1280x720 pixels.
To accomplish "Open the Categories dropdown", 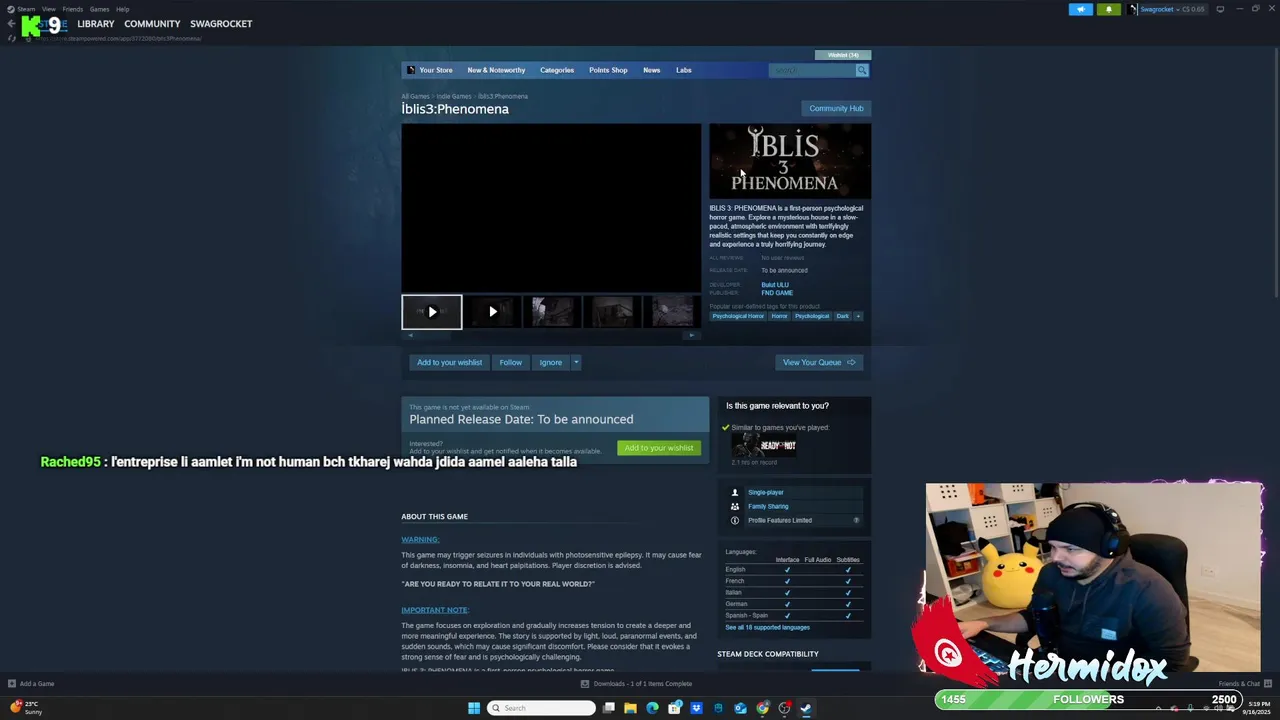I will (557, 70).
